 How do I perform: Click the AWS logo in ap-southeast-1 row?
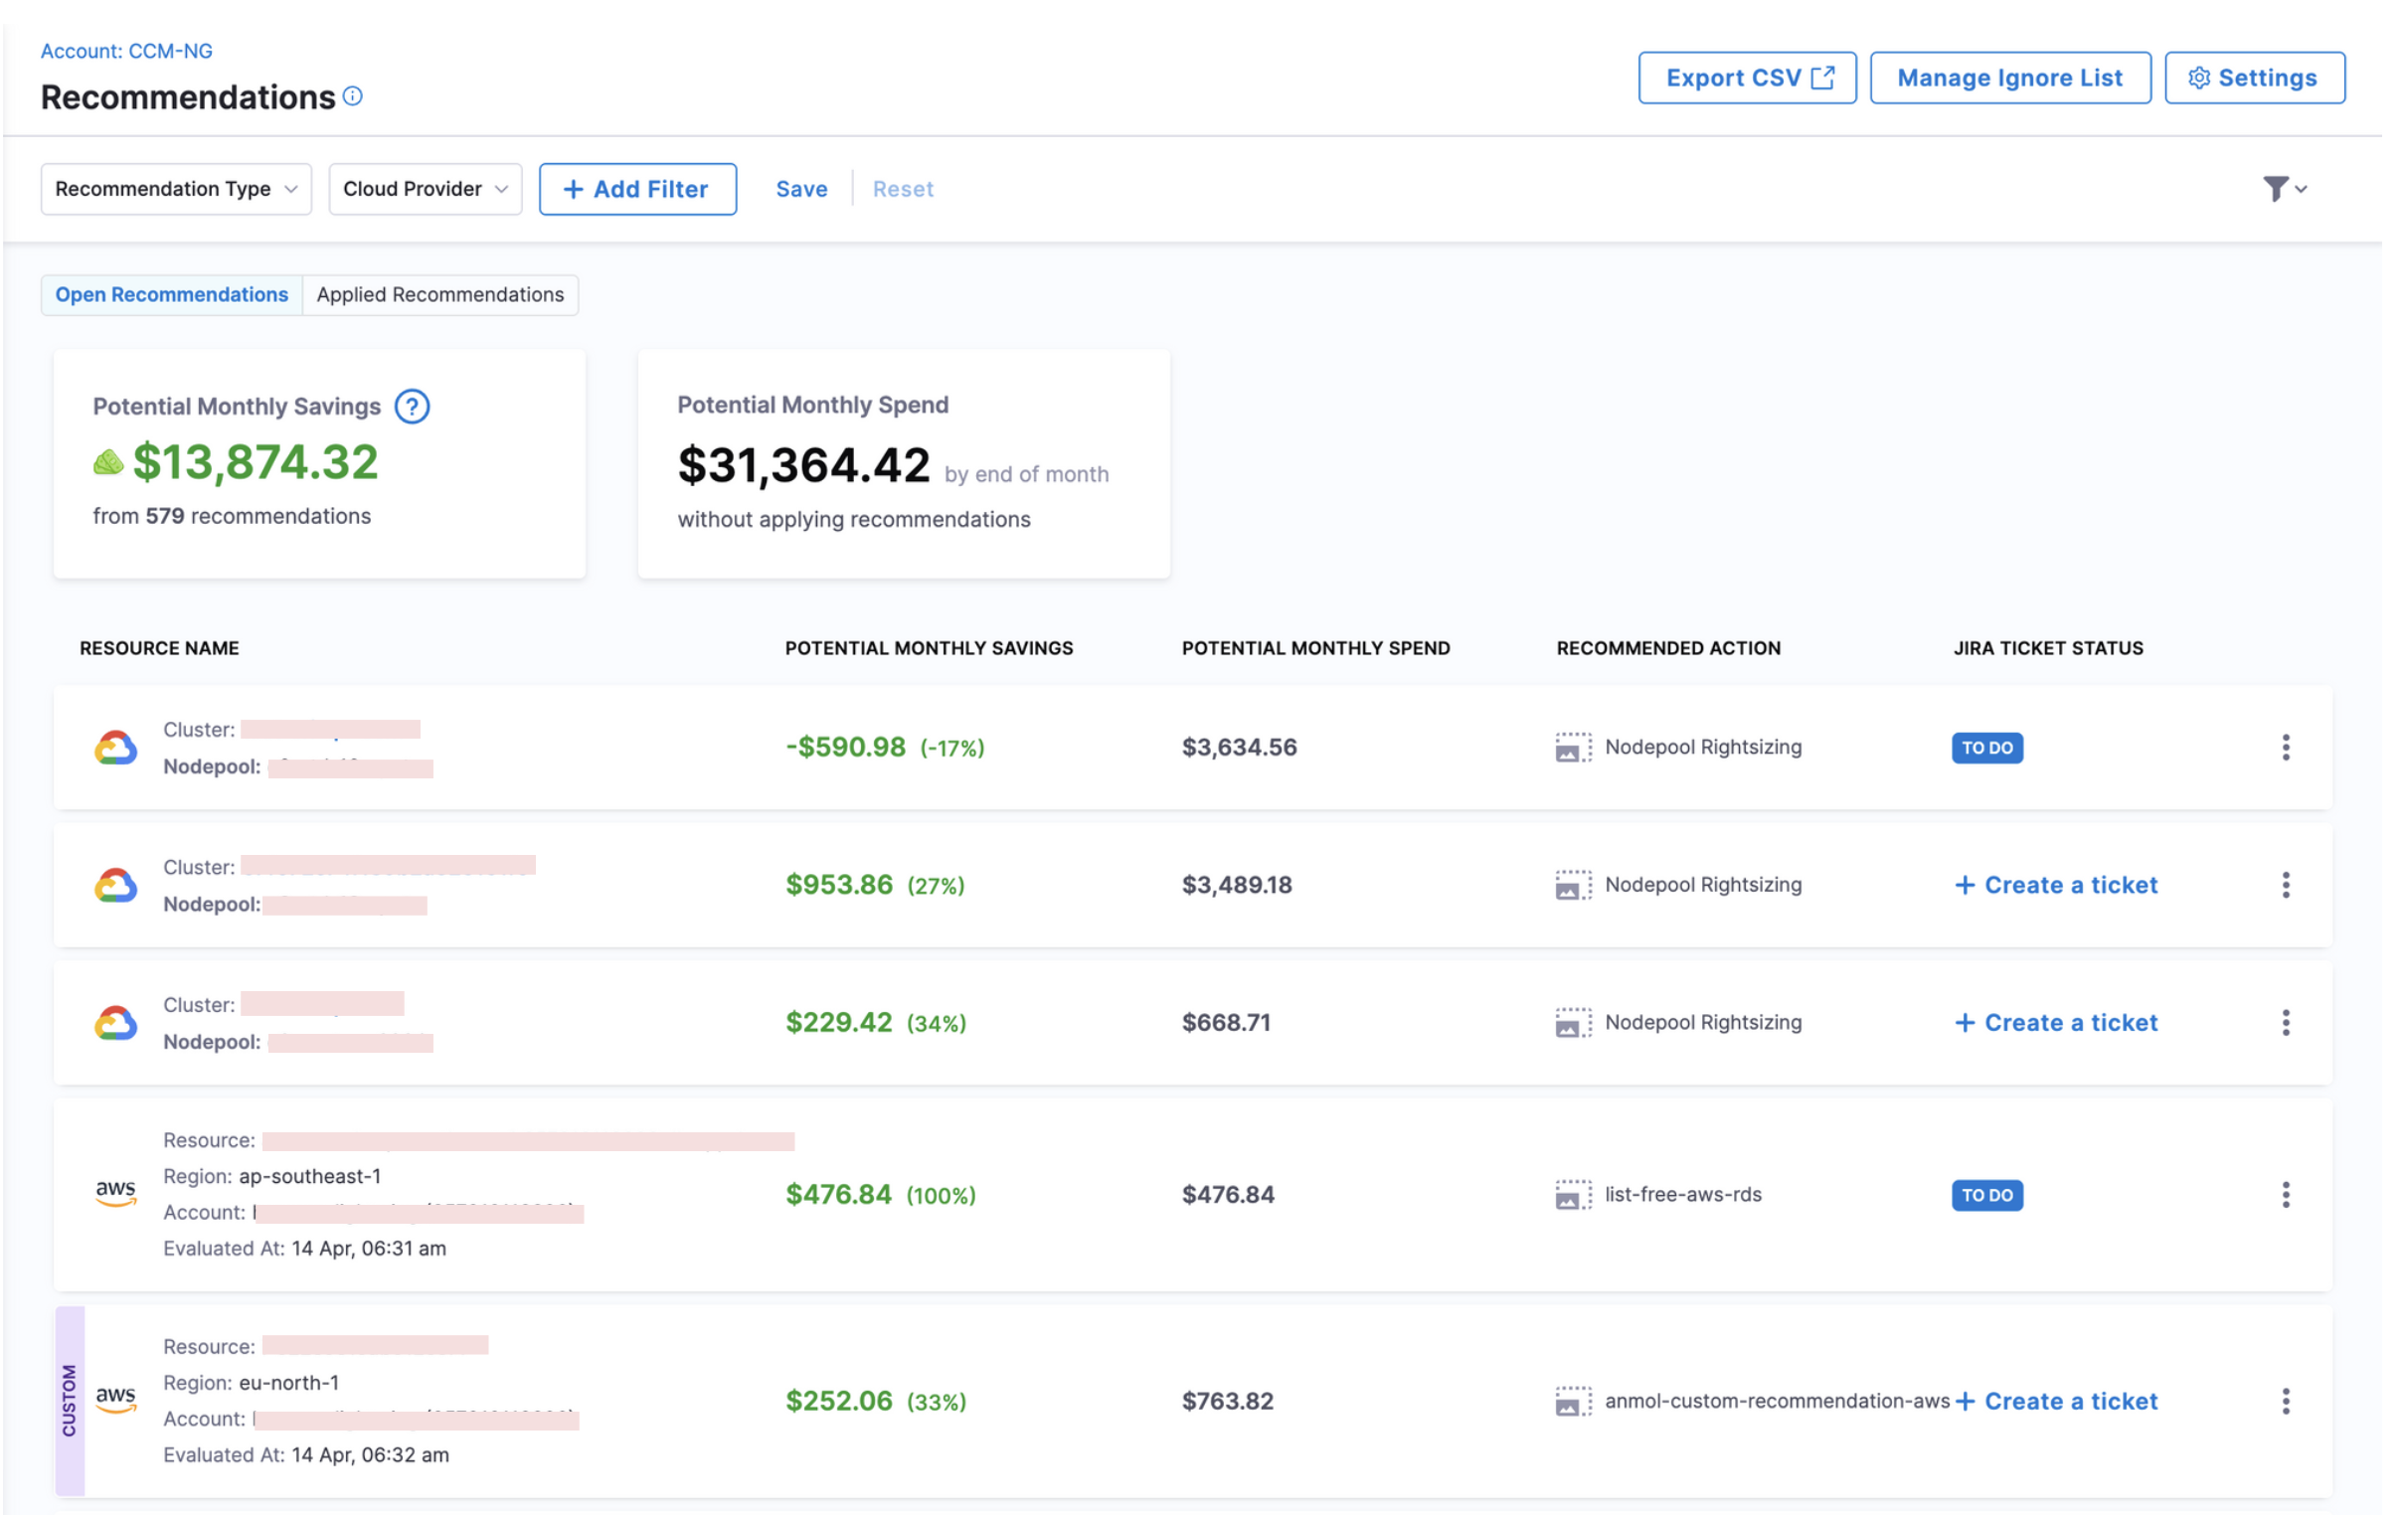pyautogui.click(x=116, y=1193)
